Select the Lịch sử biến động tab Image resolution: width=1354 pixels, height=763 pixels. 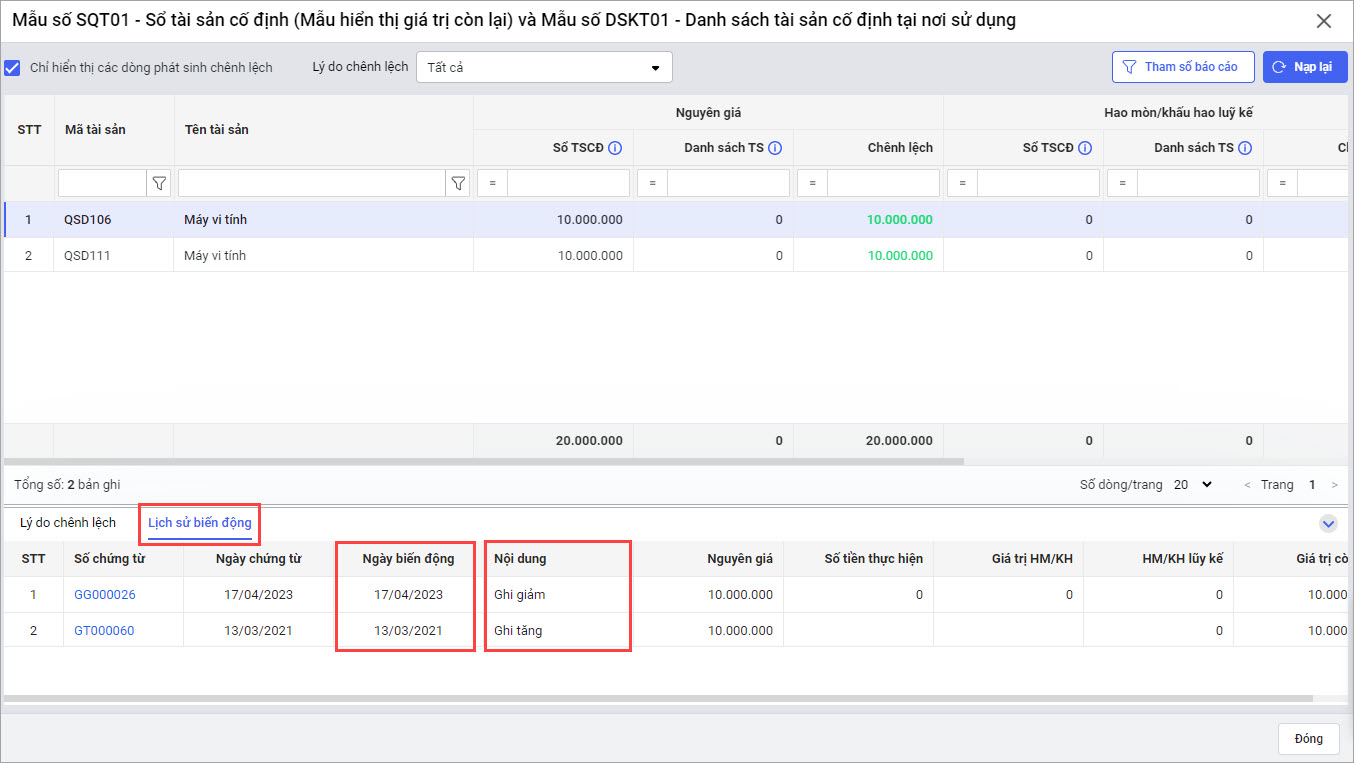[199, 523]
